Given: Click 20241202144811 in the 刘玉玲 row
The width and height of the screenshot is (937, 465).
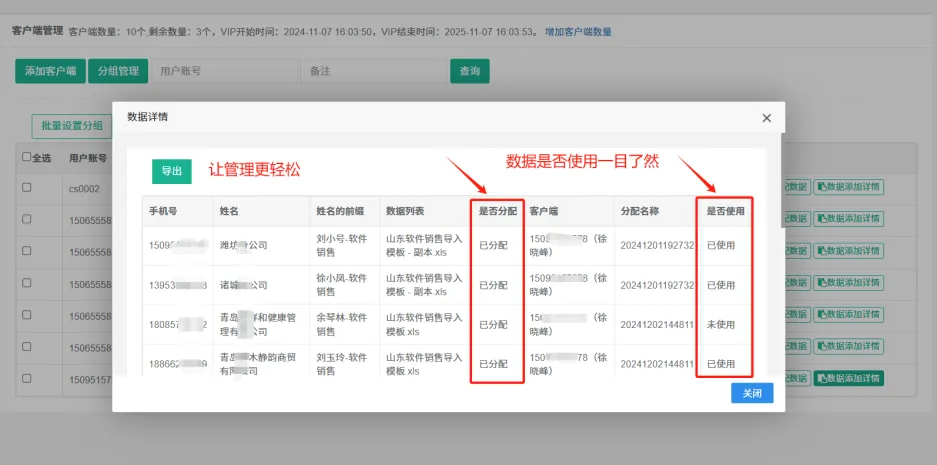Looking at the screenshot, I should [657, 364].
